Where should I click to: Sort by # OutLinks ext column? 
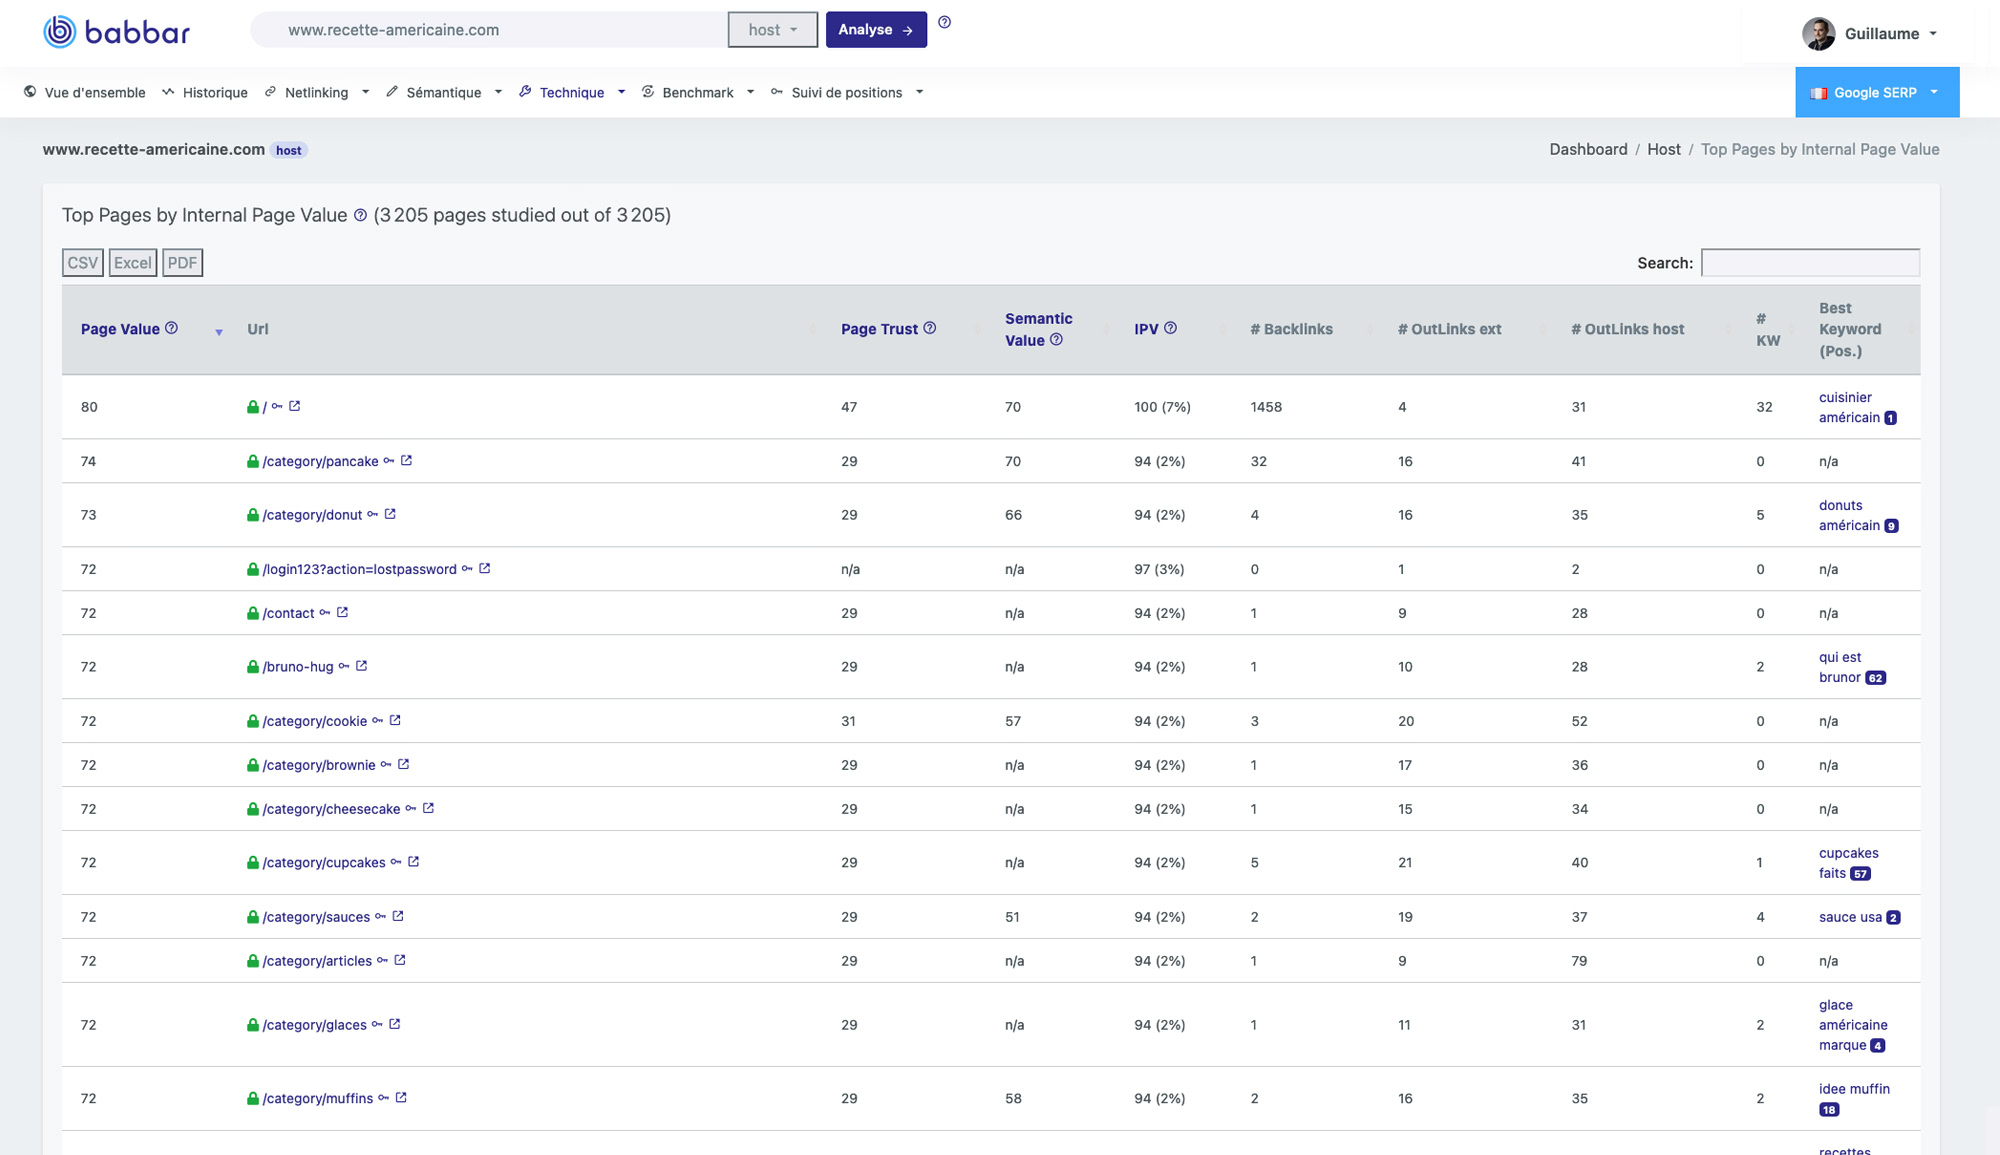pos(1449,329)
